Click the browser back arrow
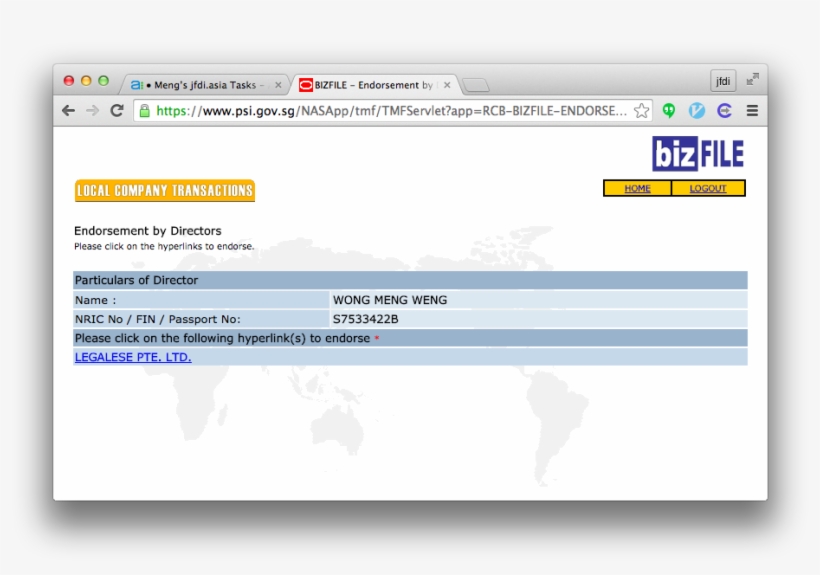This screenshot has height=575, width=820. tap(68, 111)
